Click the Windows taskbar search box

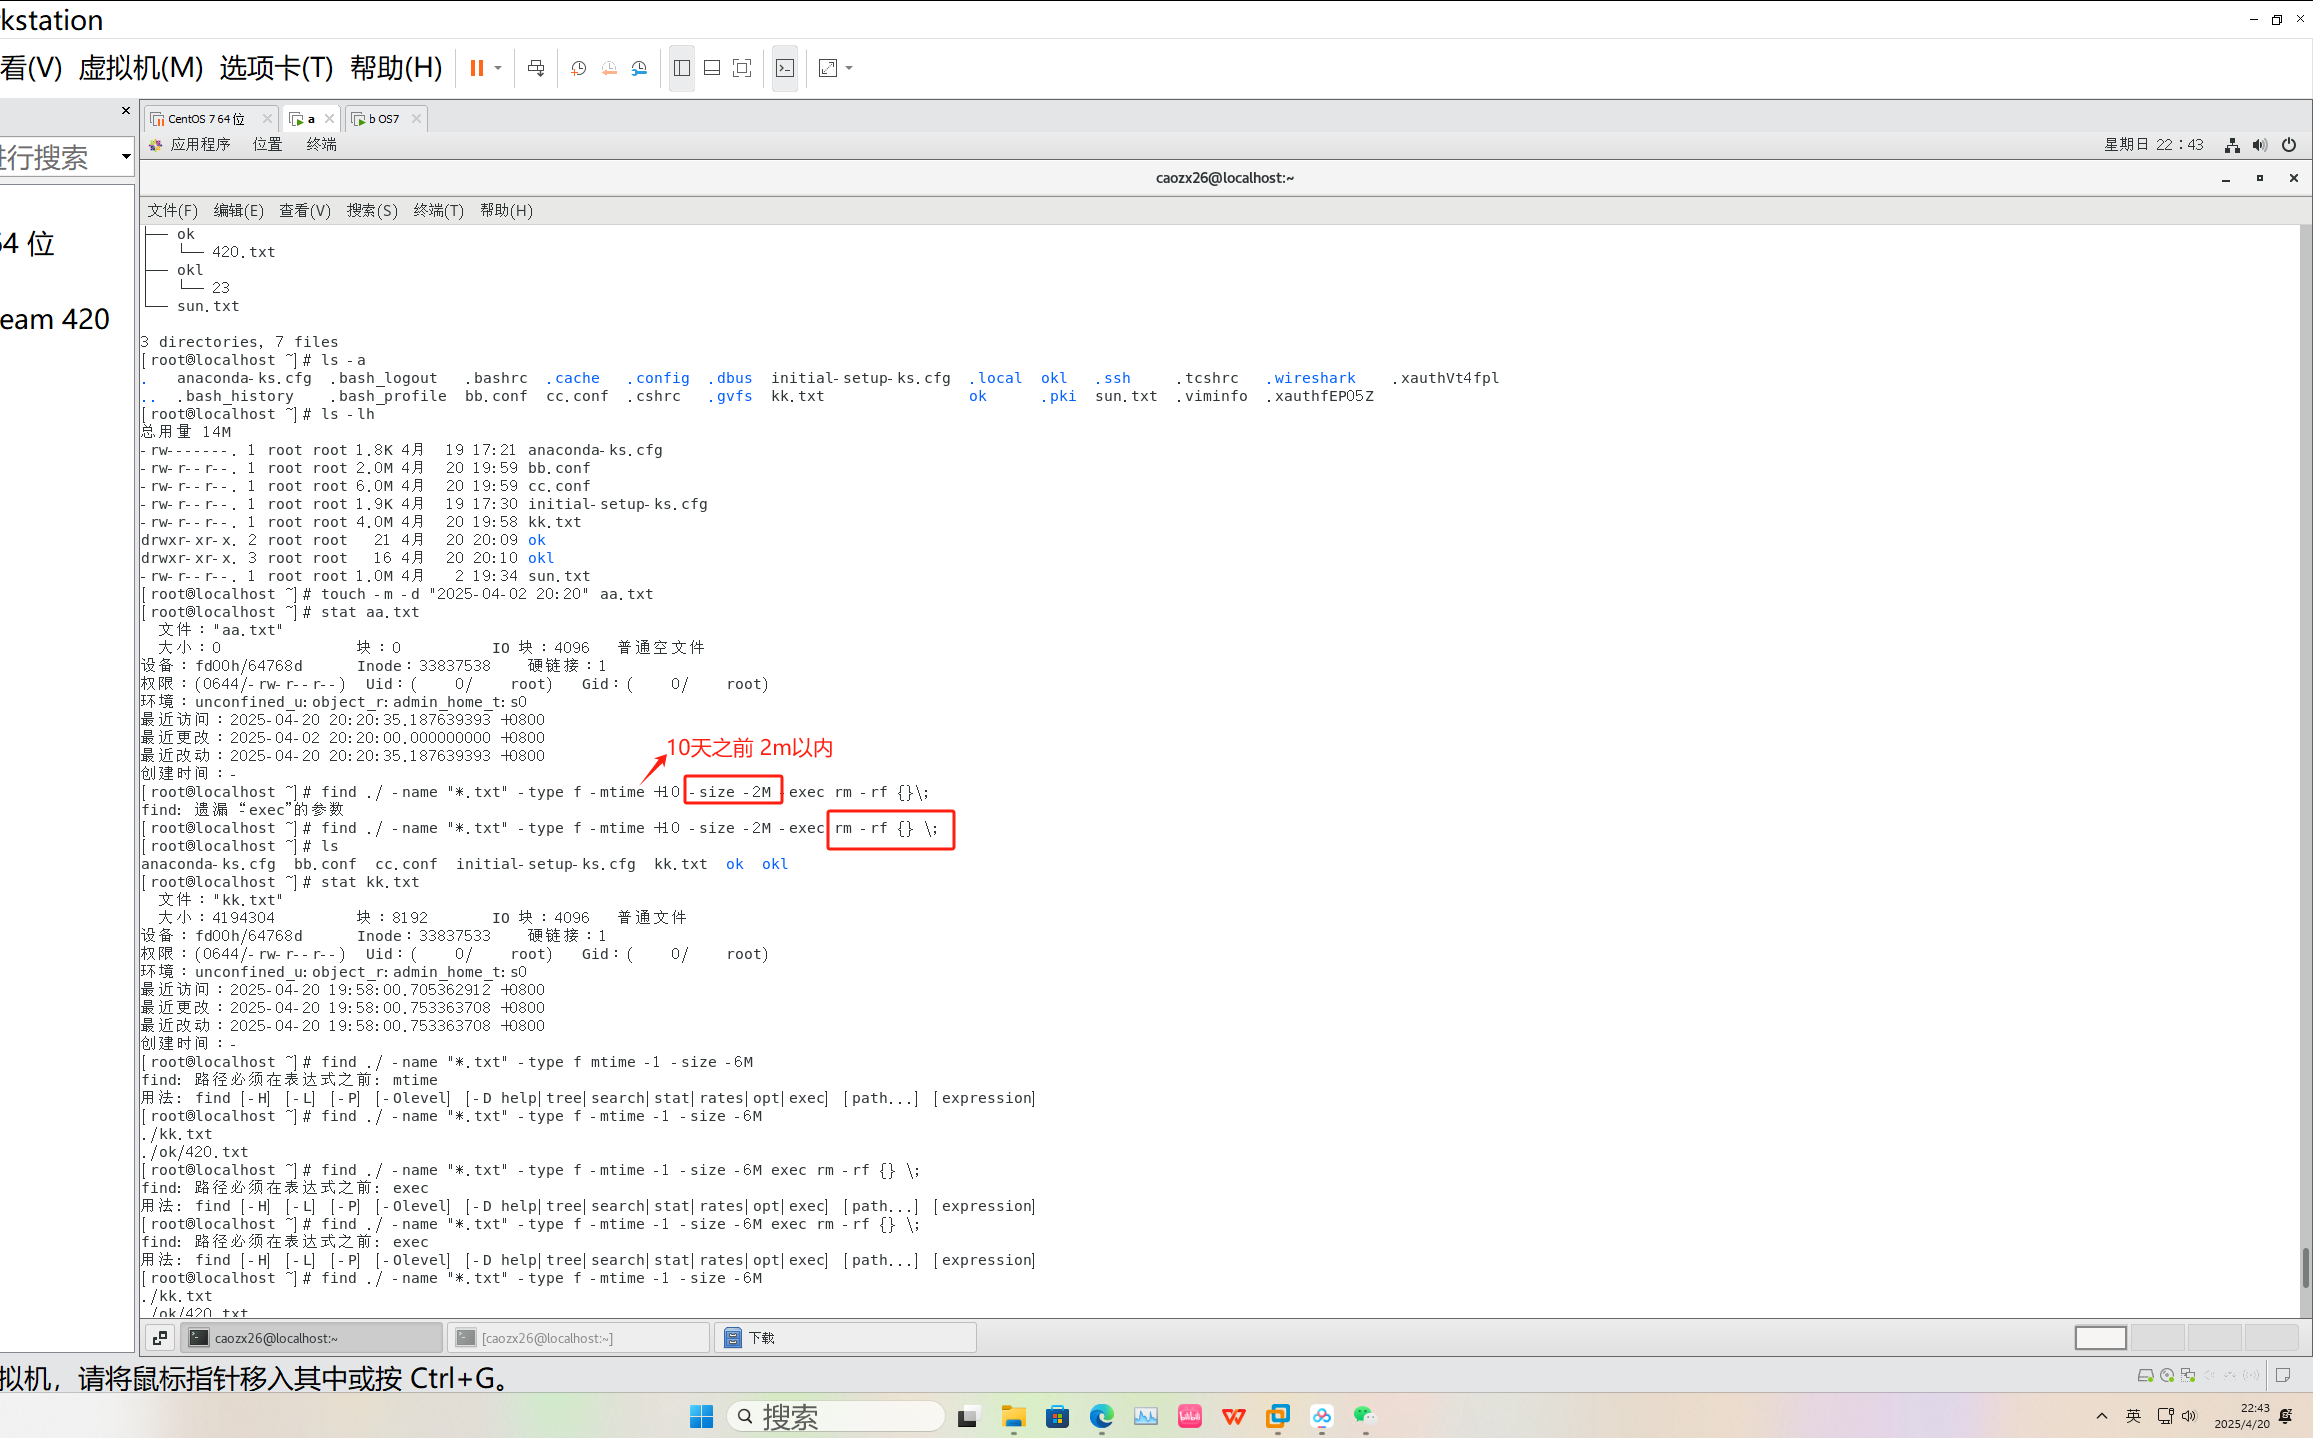pos(836,1416)
